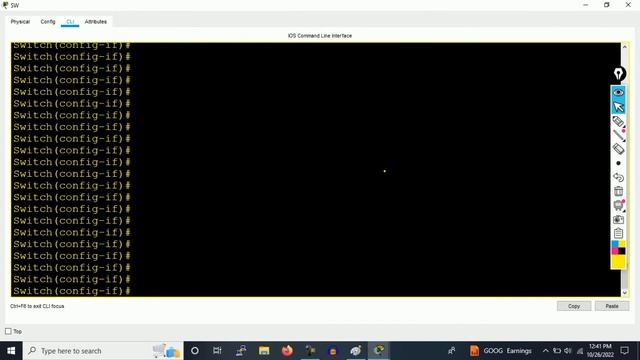The width and height of the screenshot is (640, 360).
Task: Open network status tray icon
Action: [x=580, y=351]
